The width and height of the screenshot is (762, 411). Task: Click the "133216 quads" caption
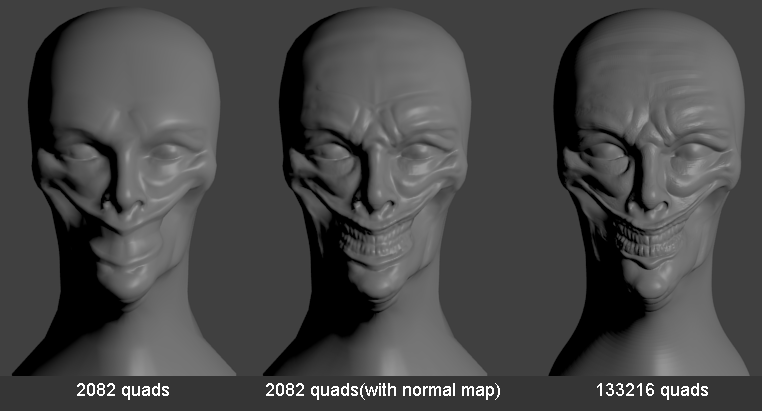pyautogui.click(x=652, y=390)
